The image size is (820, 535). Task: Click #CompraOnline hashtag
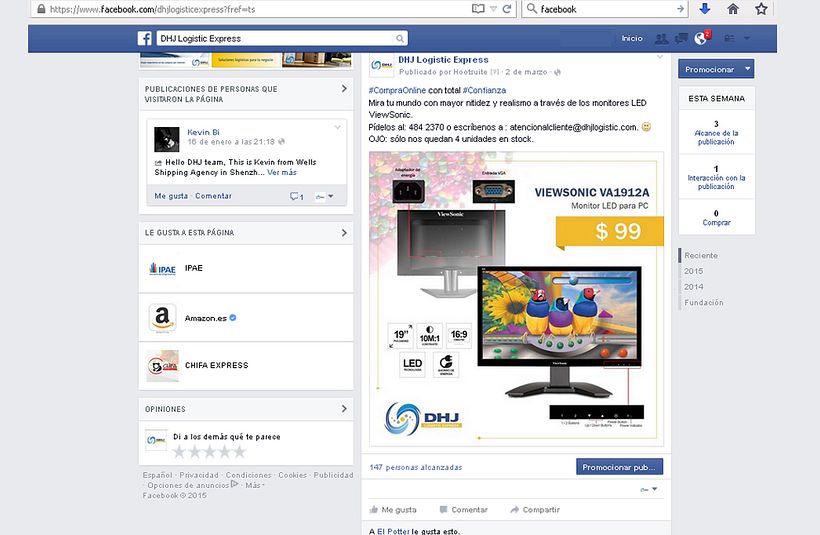click(397, 90)
